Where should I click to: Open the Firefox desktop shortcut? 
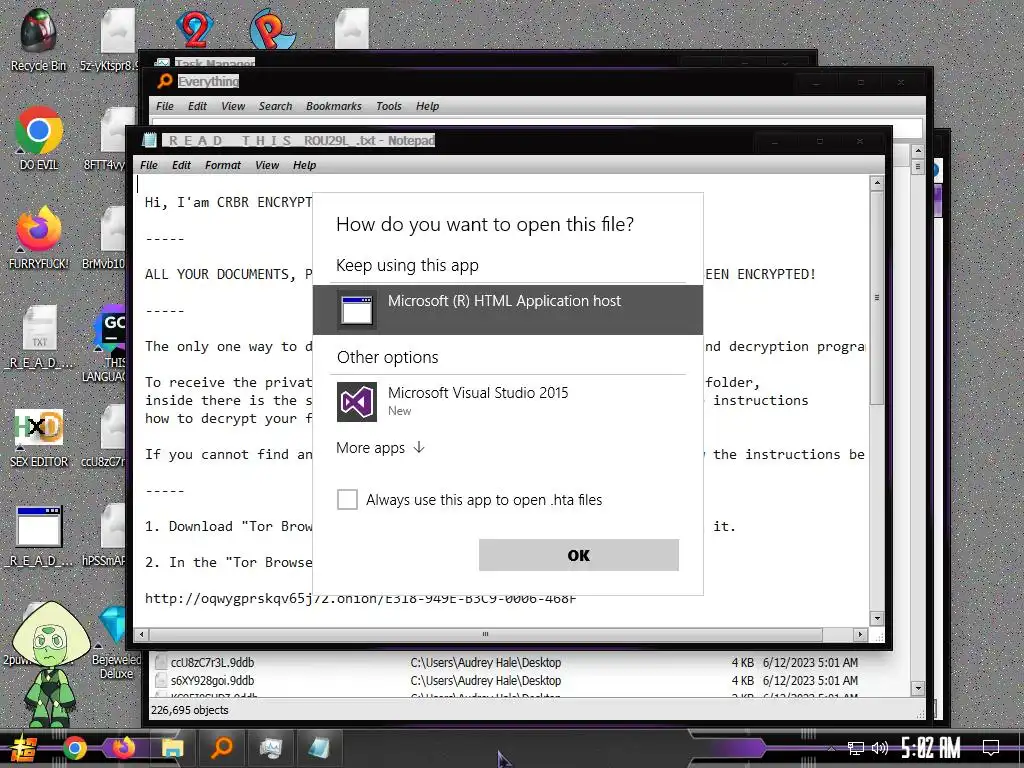(38, 238)
